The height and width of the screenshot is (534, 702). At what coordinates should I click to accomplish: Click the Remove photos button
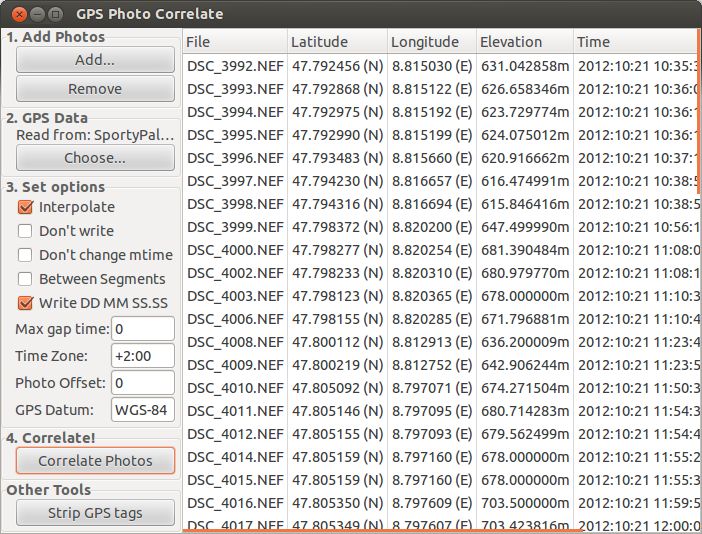tap(95, 89)
